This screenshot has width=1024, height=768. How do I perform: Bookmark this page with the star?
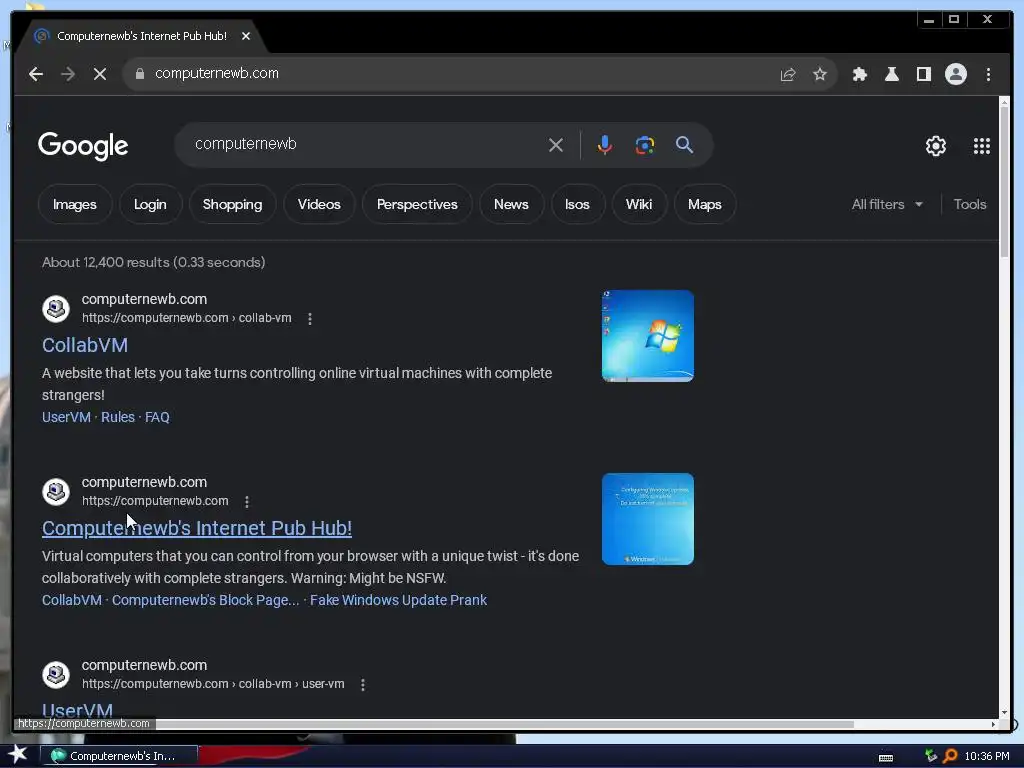820,74
